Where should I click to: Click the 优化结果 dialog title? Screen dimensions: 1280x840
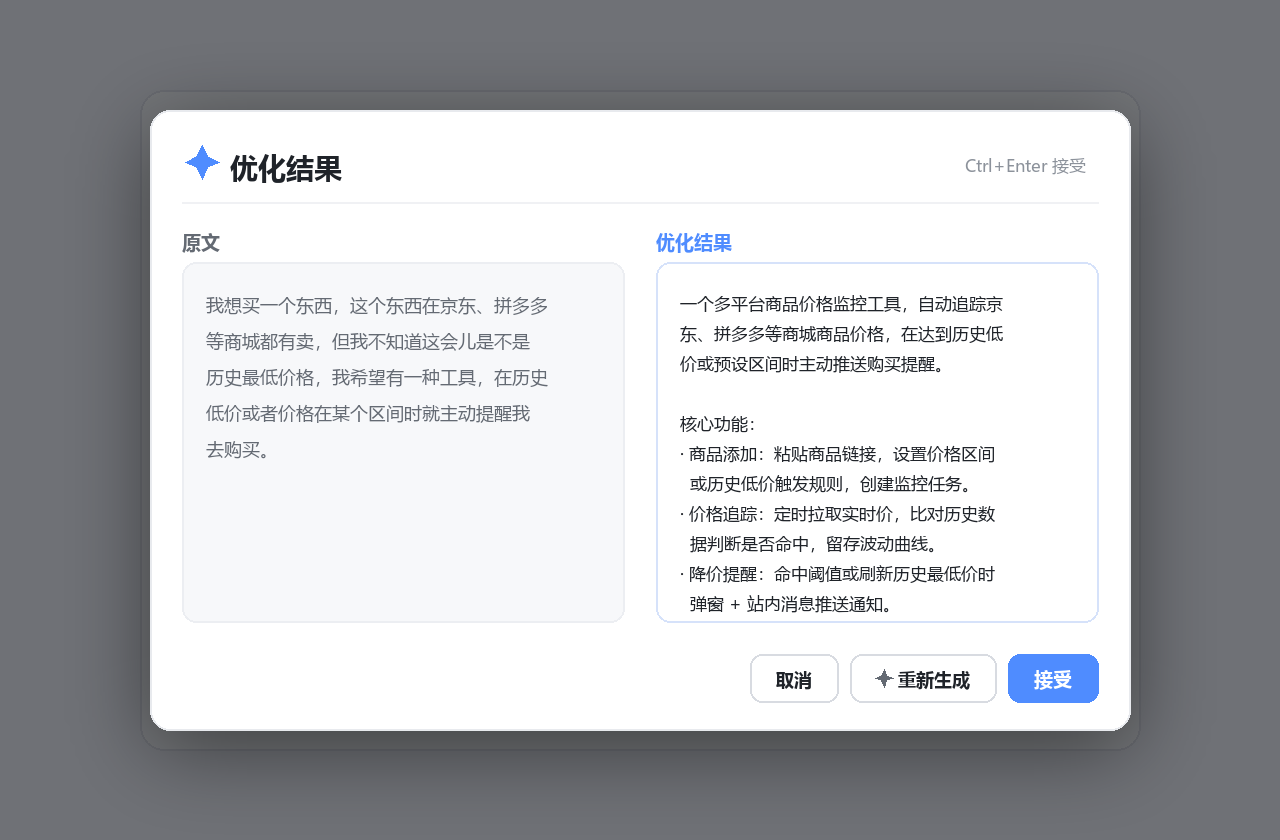coord(286,169)
